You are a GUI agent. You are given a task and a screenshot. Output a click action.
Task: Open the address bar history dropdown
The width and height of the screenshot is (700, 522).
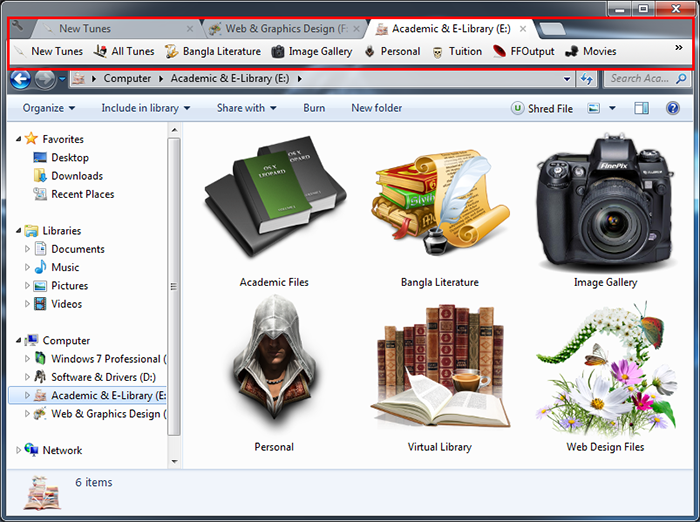click(567, 79)
